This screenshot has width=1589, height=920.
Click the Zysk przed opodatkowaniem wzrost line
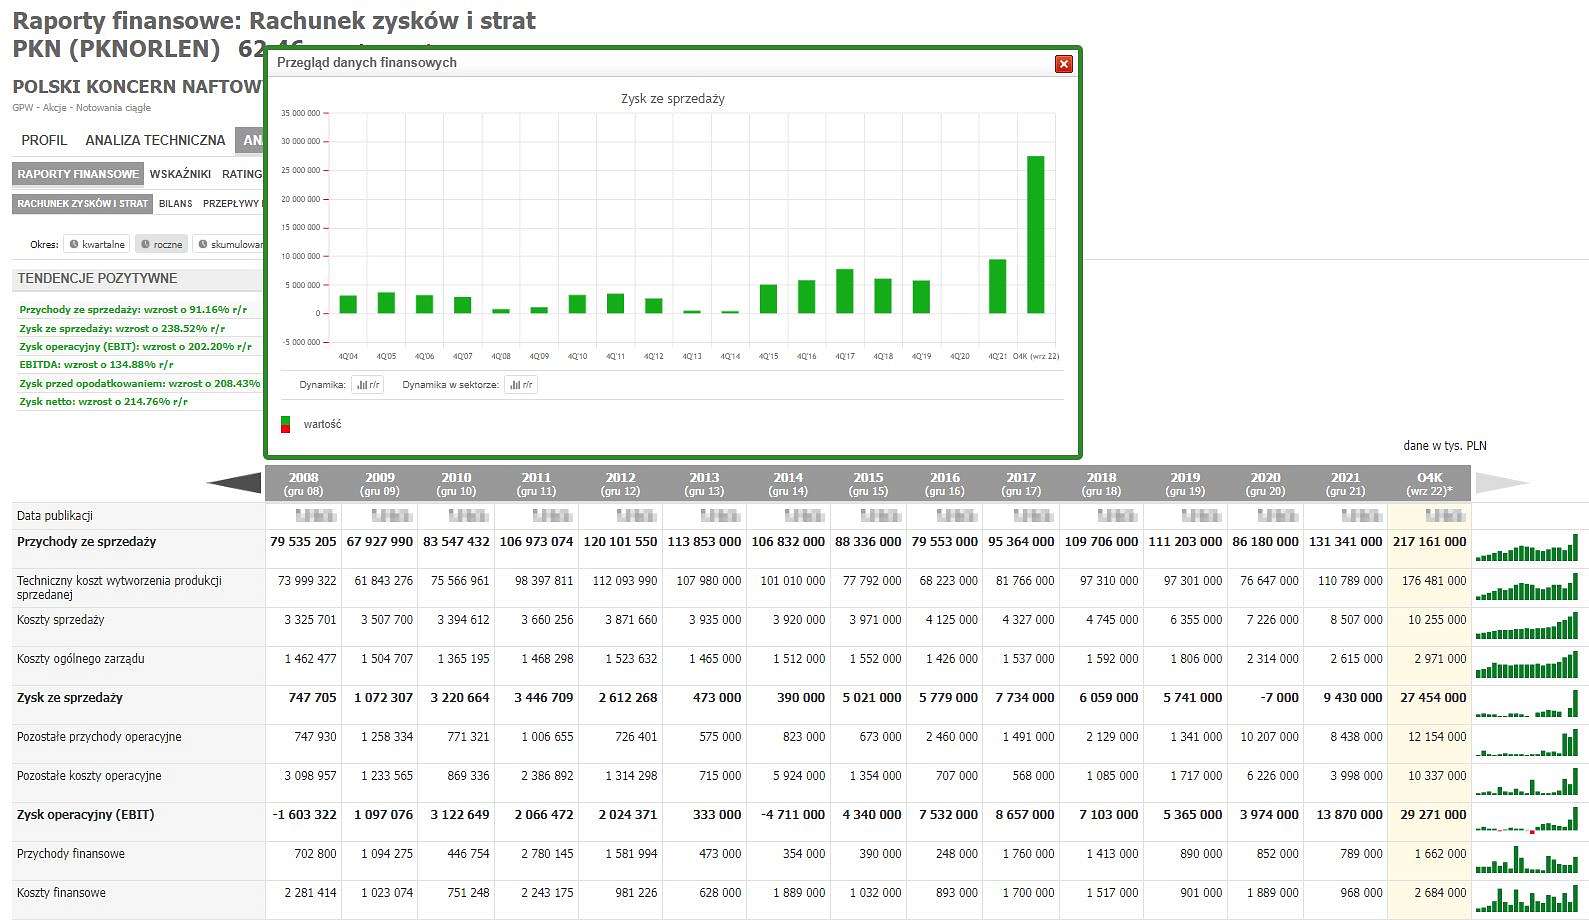click(140, 384)
